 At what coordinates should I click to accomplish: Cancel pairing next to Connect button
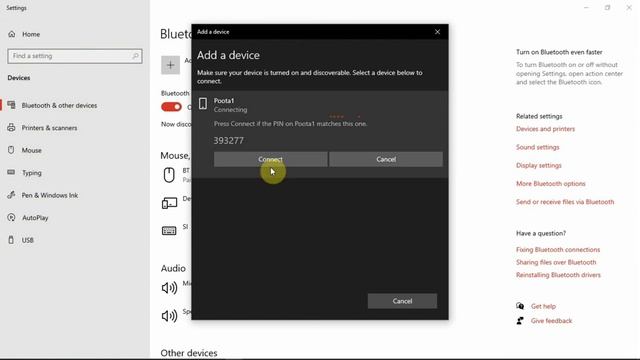[x=386, y=159]
